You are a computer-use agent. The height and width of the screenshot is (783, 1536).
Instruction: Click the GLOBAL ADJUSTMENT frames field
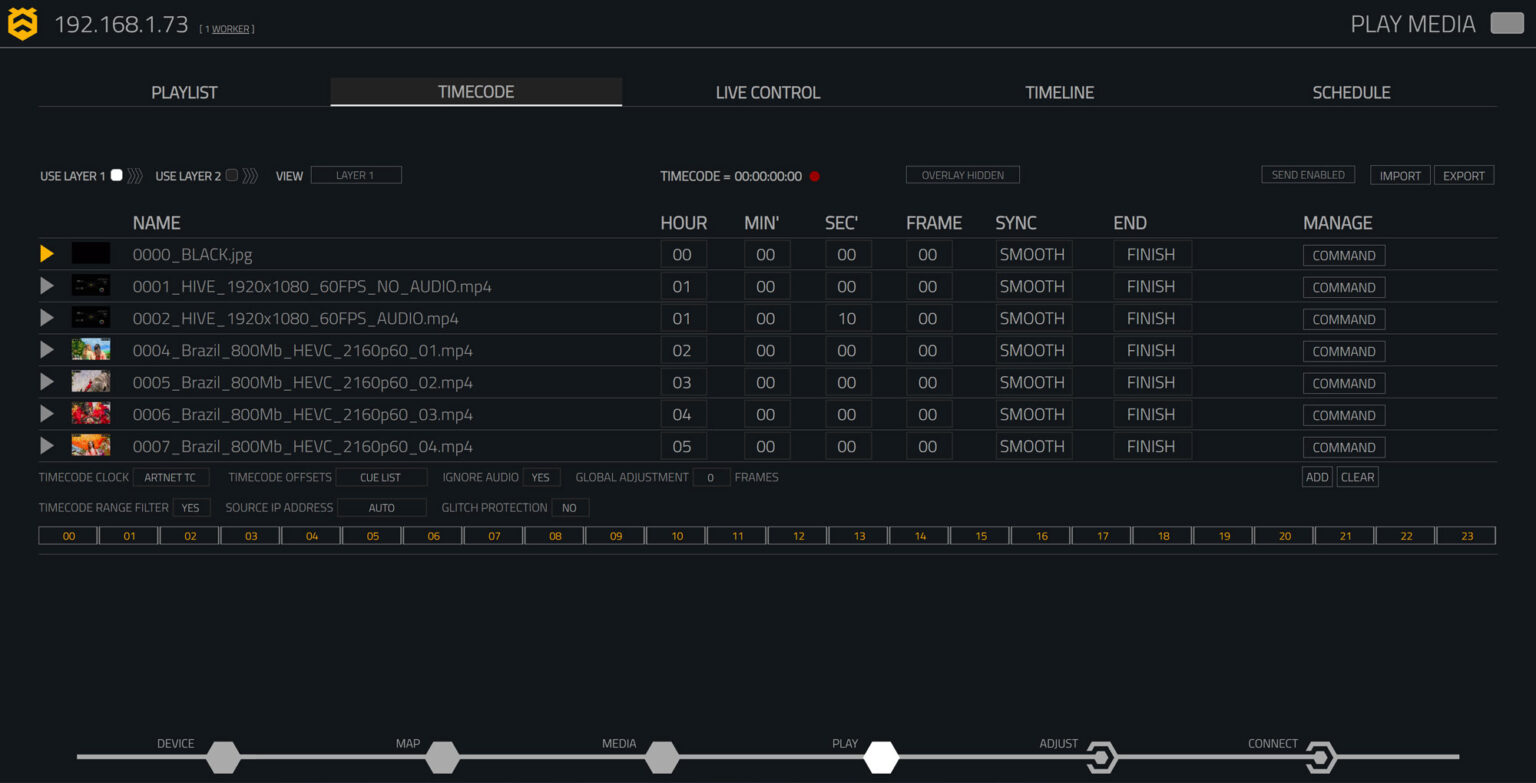click(x=710, y=477)
